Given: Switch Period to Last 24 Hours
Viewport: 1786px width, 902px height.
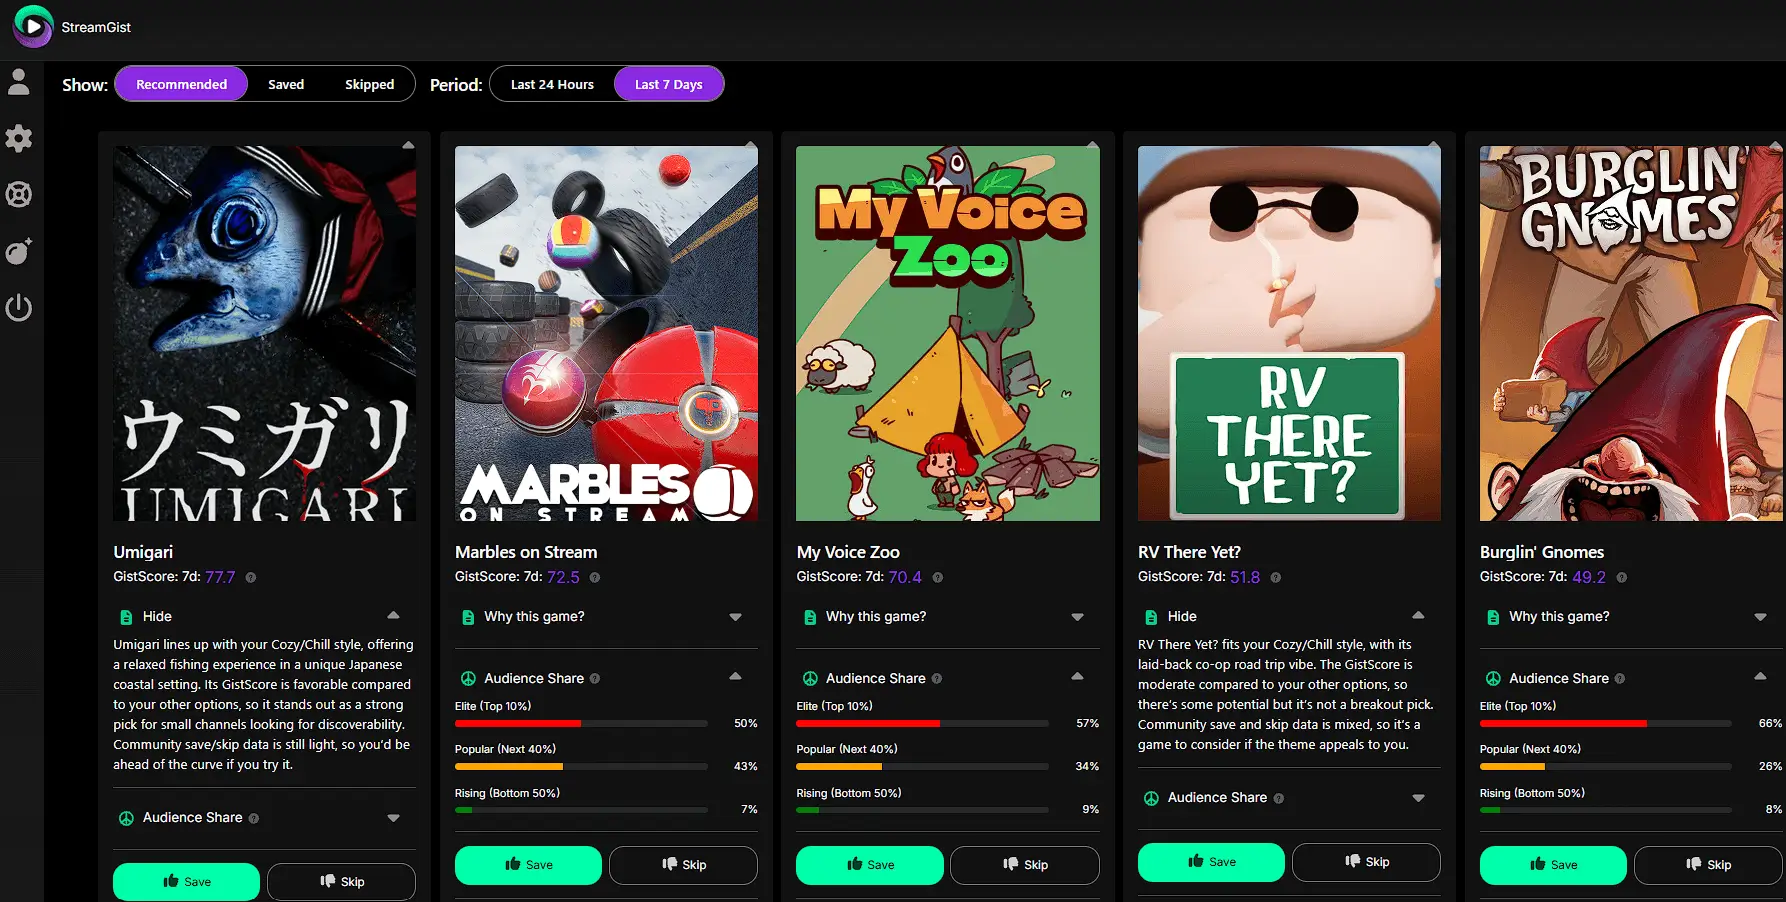Looking at the screenshot, I should pyautogui.click(x=551, y=84).
